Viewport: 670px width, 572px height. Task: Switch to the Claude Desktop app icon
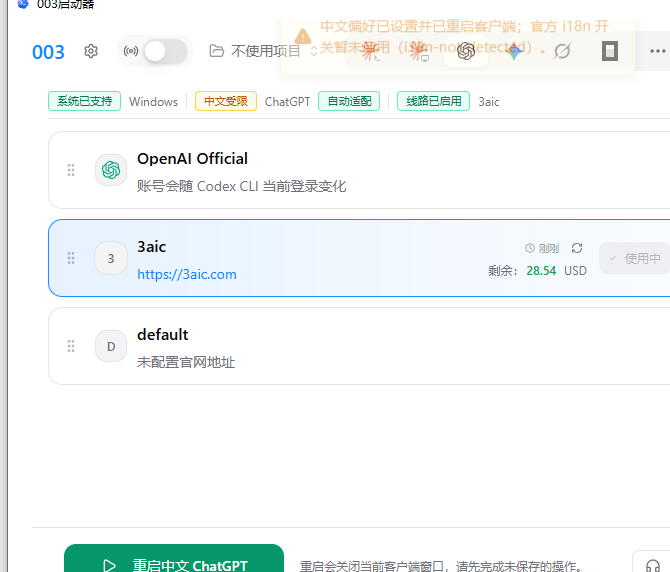tap(419, 51)
